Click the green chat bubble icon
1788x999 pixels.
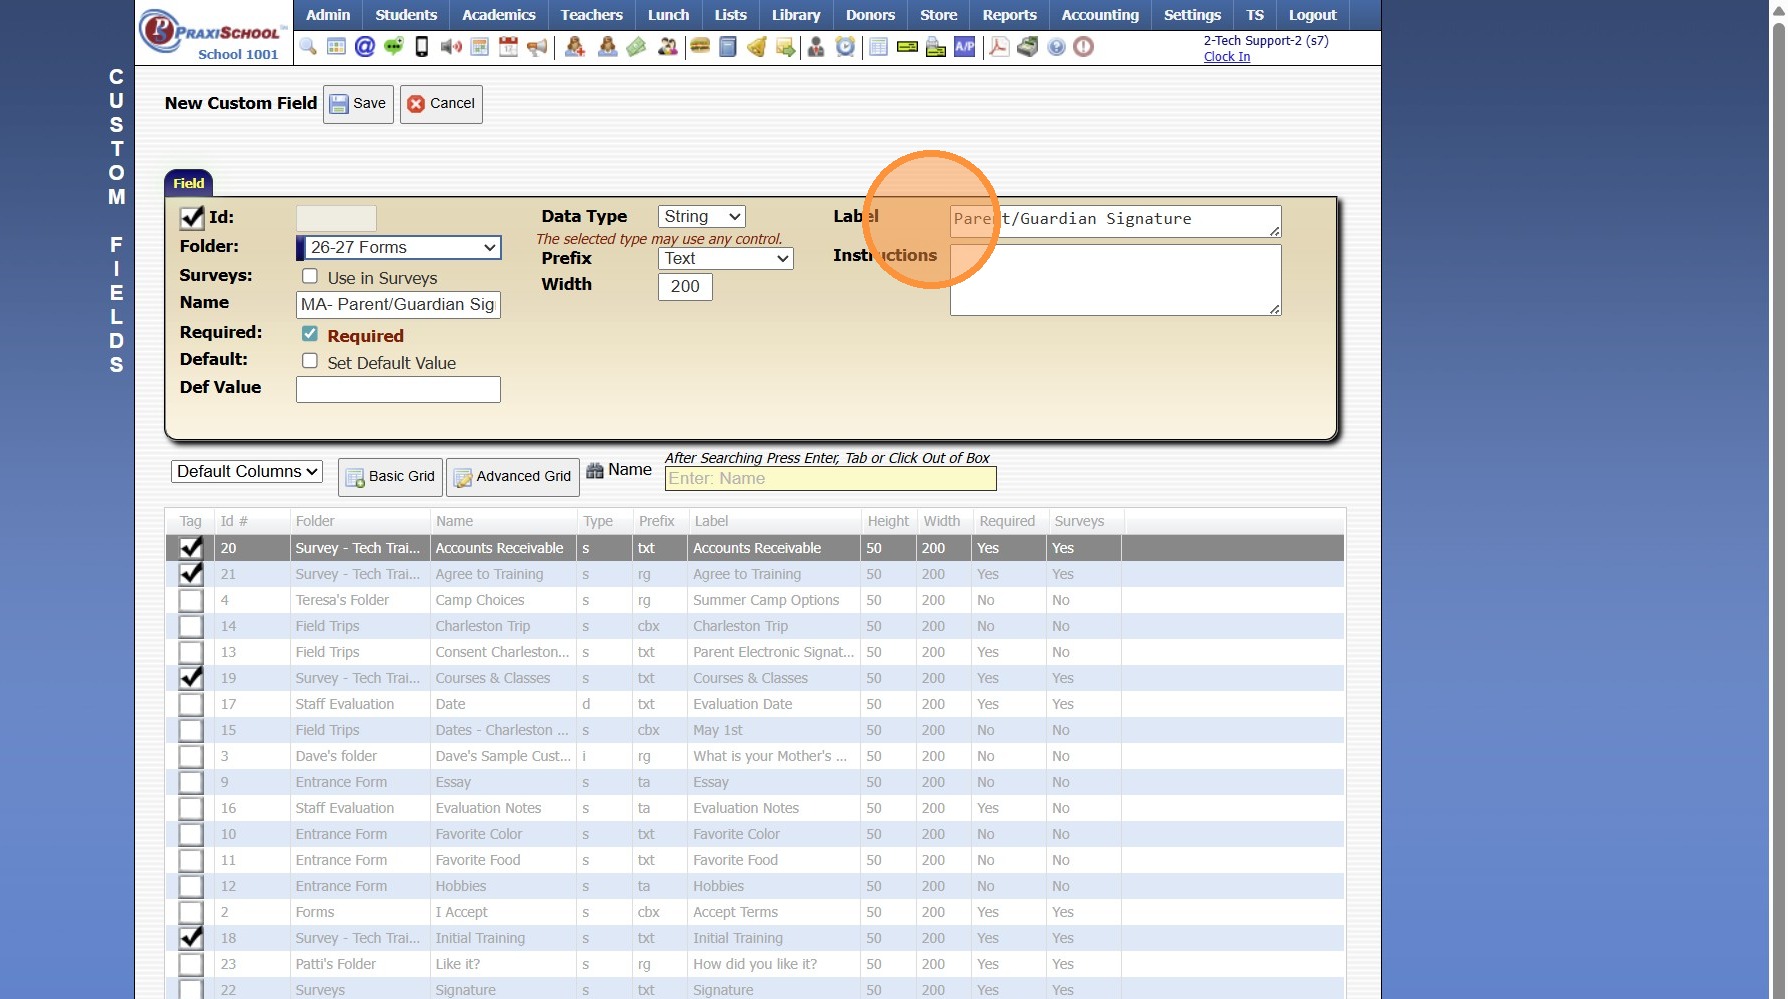393,47
